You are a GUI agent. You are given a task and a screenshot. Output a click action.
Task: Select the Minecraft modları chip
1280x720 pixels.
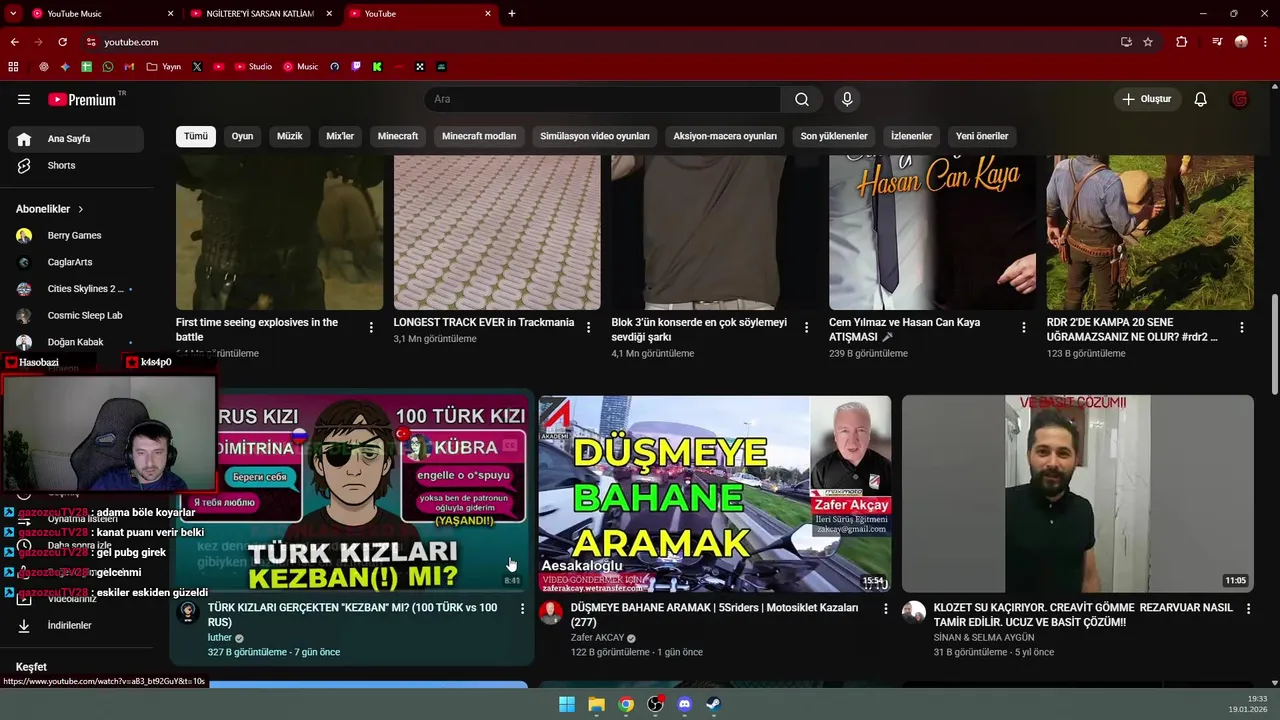pos(479,136)
